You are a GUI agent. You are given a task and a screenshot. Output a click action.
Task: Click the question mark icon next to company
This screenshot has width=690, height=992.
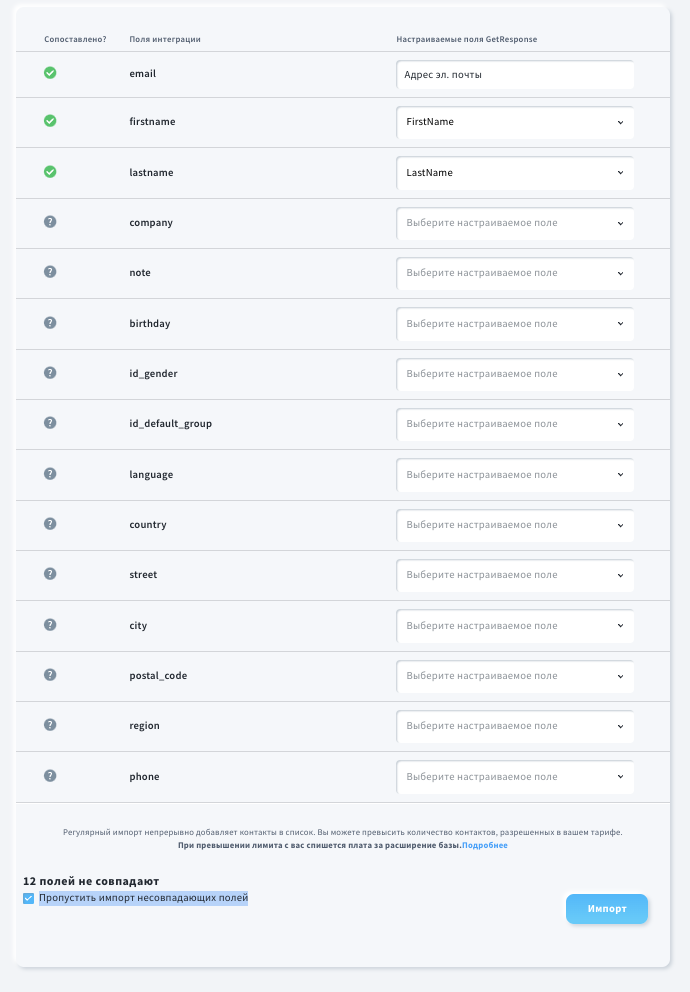click(50, 221)
